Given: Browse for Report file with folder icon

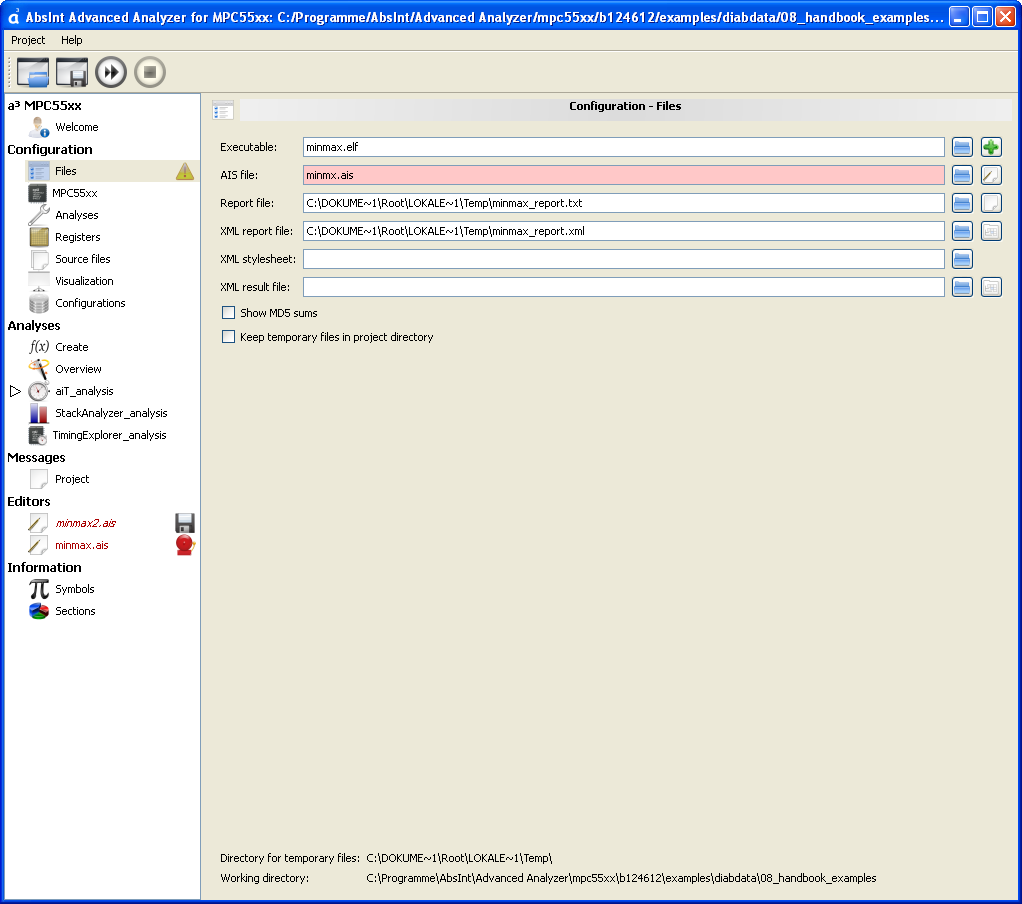Looking at the screenshot, I should click(x=962, y=203).
